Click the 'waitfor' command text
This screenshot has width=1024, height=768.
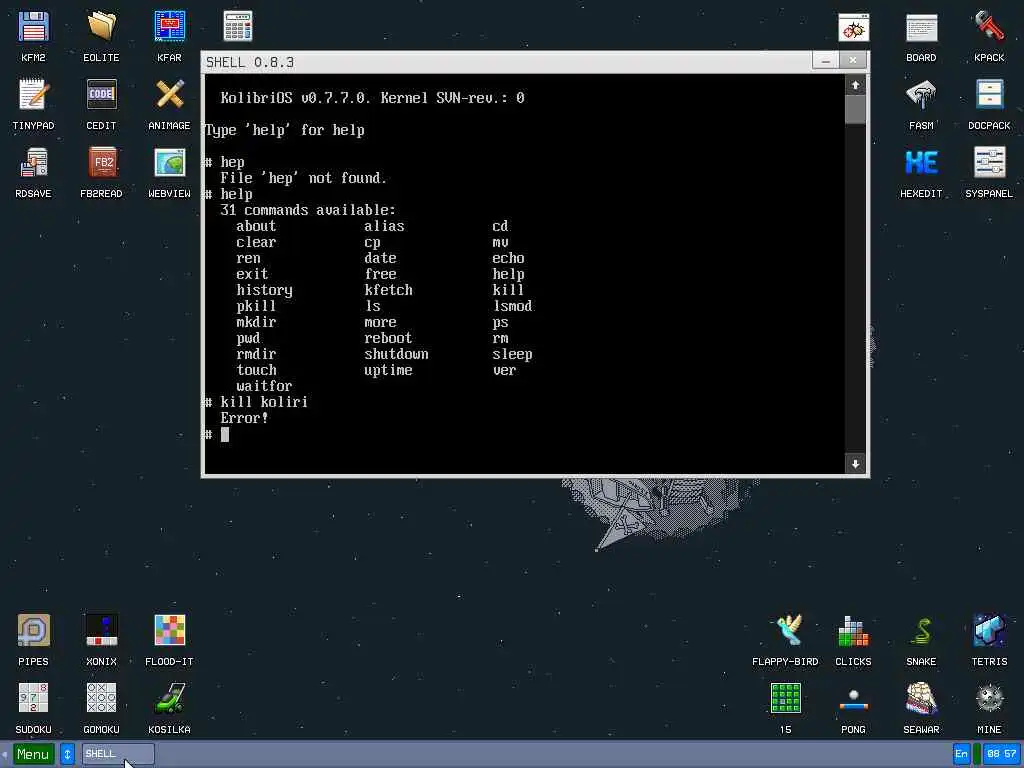coord(264,386)
